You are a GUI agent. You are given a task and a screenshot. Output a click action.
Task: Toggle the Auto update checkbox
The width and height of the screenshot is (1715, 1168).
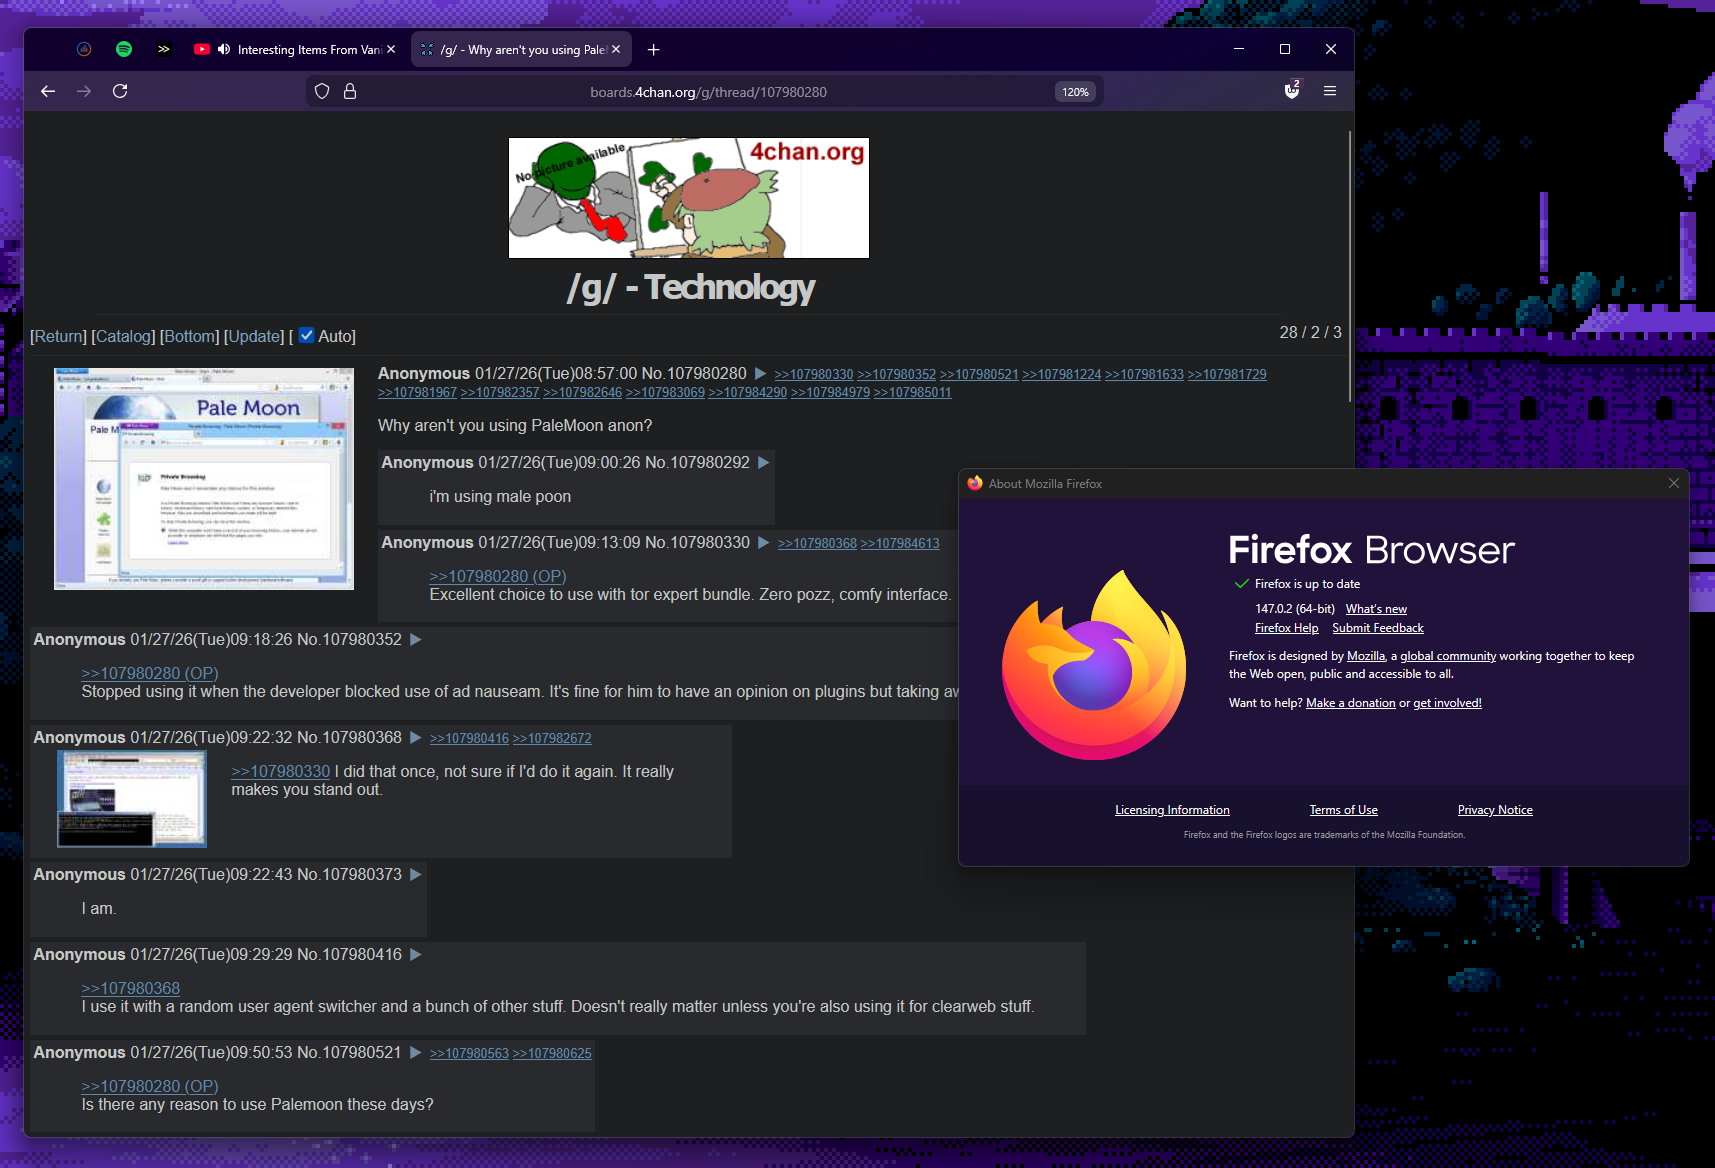[307, 336]
